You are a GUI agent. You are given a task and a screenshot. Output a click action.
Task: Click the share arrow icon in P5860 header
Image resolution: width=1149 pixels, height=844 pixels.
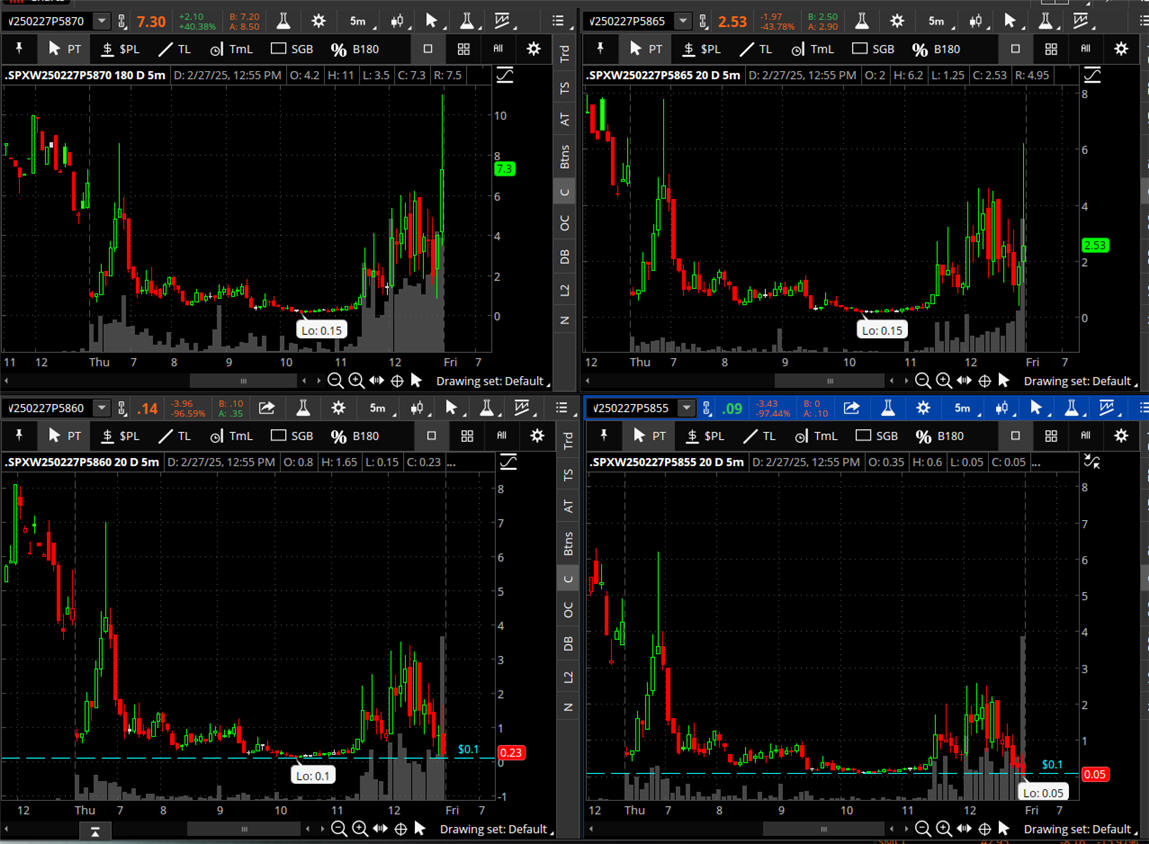point(267,408)
